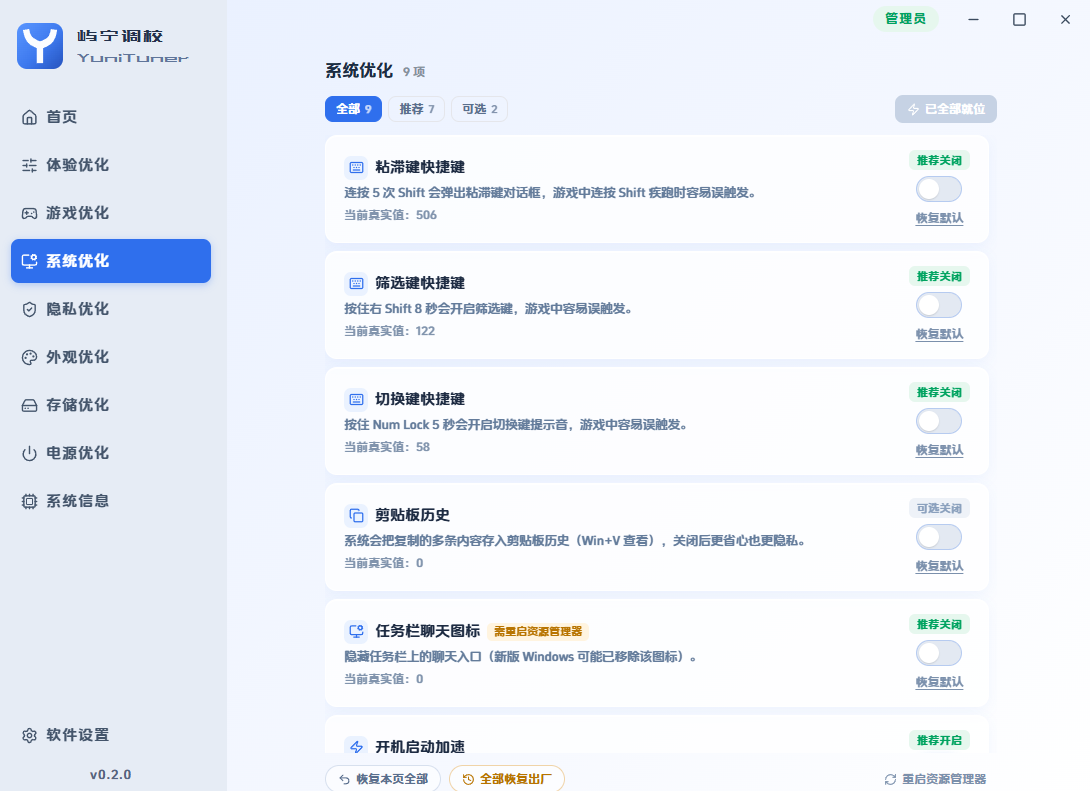Click the v0.2.0 version label
1090x791 pixels.
(111, 774)
